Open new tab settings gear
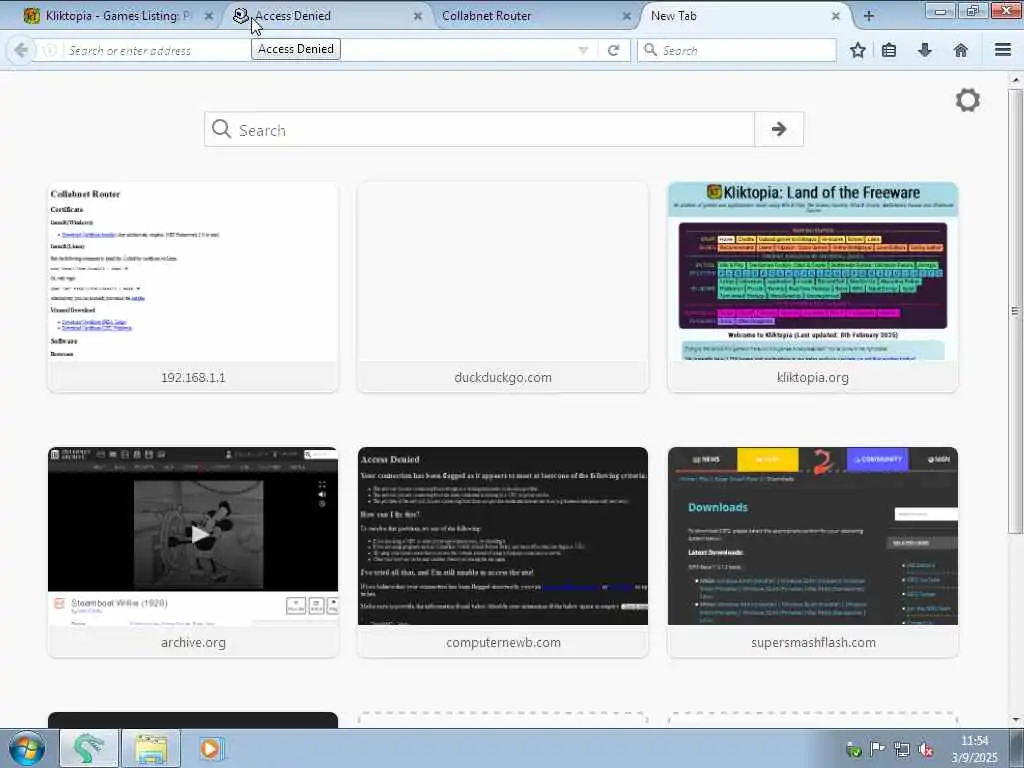The image size is (1024, 768). point(968,100)
